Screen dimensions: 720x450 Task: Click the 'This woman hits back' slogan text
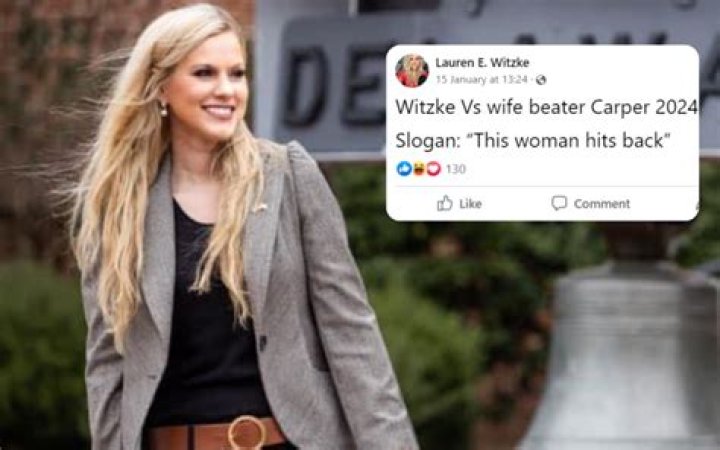click(568, 140)
